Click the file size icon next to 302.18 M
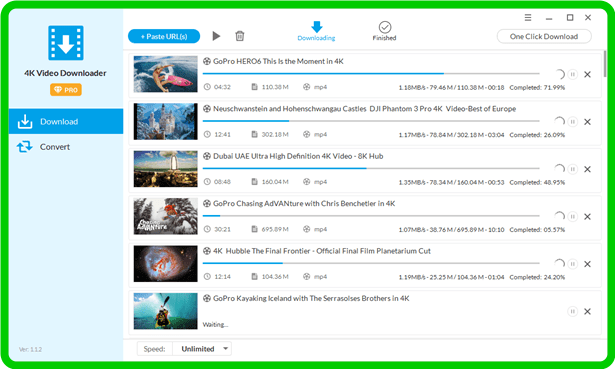 [254, 135]
